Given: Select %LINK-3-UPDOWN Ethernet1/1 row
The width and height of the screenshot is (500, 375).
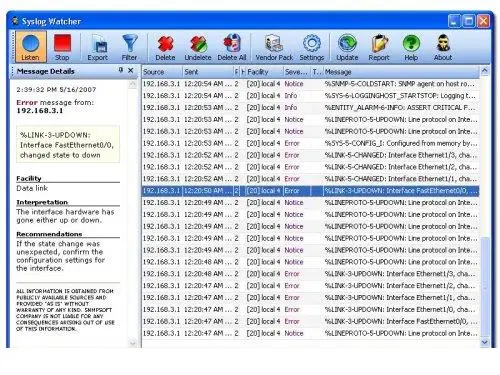Looking at the screenshot, I should [310, 298].
